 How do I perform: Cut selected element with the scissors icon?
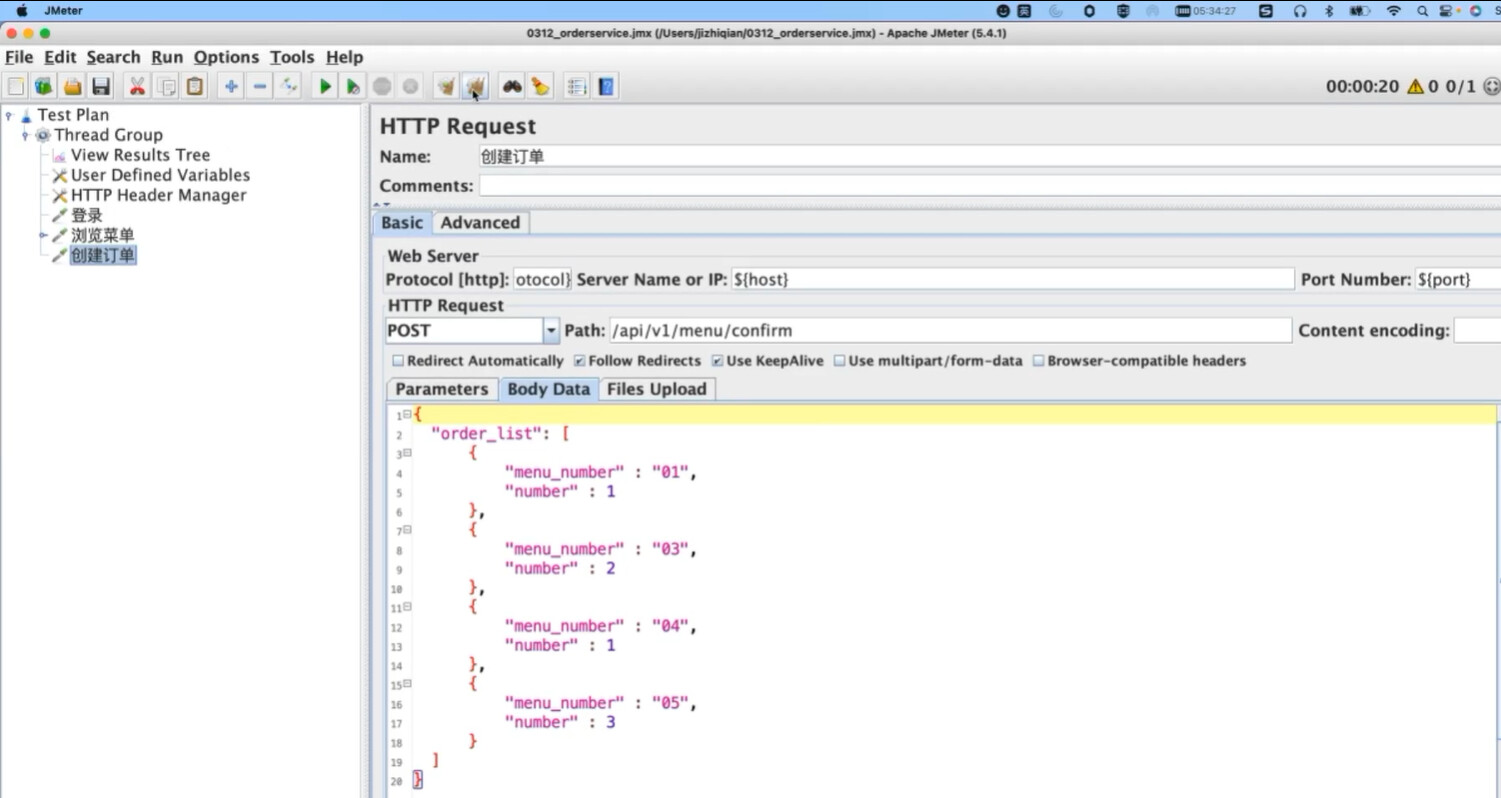138,87
